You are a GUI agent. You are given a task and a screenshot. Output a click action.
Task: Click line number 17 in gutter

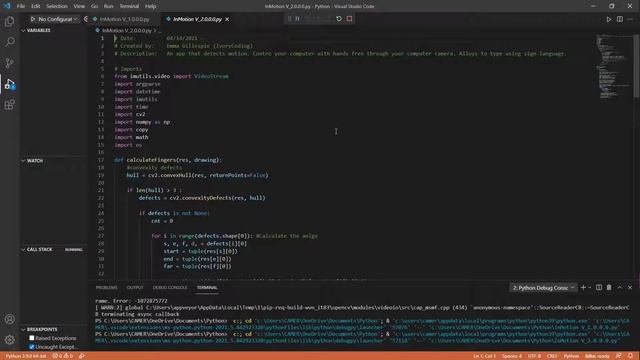pos(101,160)
